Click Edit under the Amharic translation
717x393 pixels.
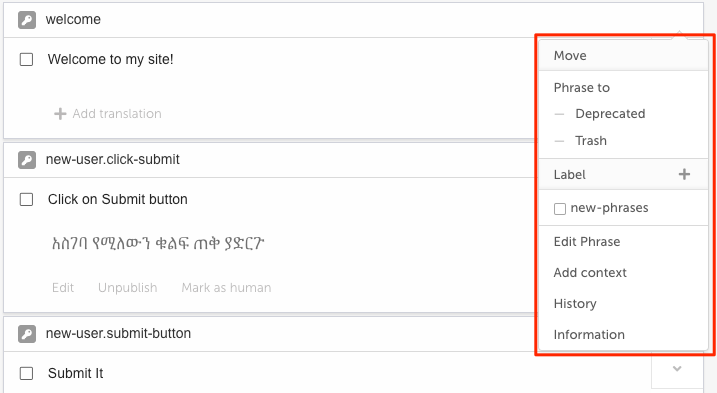63,288
